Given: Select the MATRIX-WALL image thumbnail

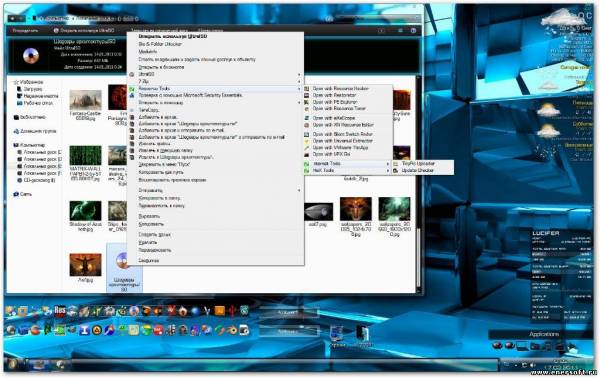Looking at the screenshot, I should click(x=85, y=156).
